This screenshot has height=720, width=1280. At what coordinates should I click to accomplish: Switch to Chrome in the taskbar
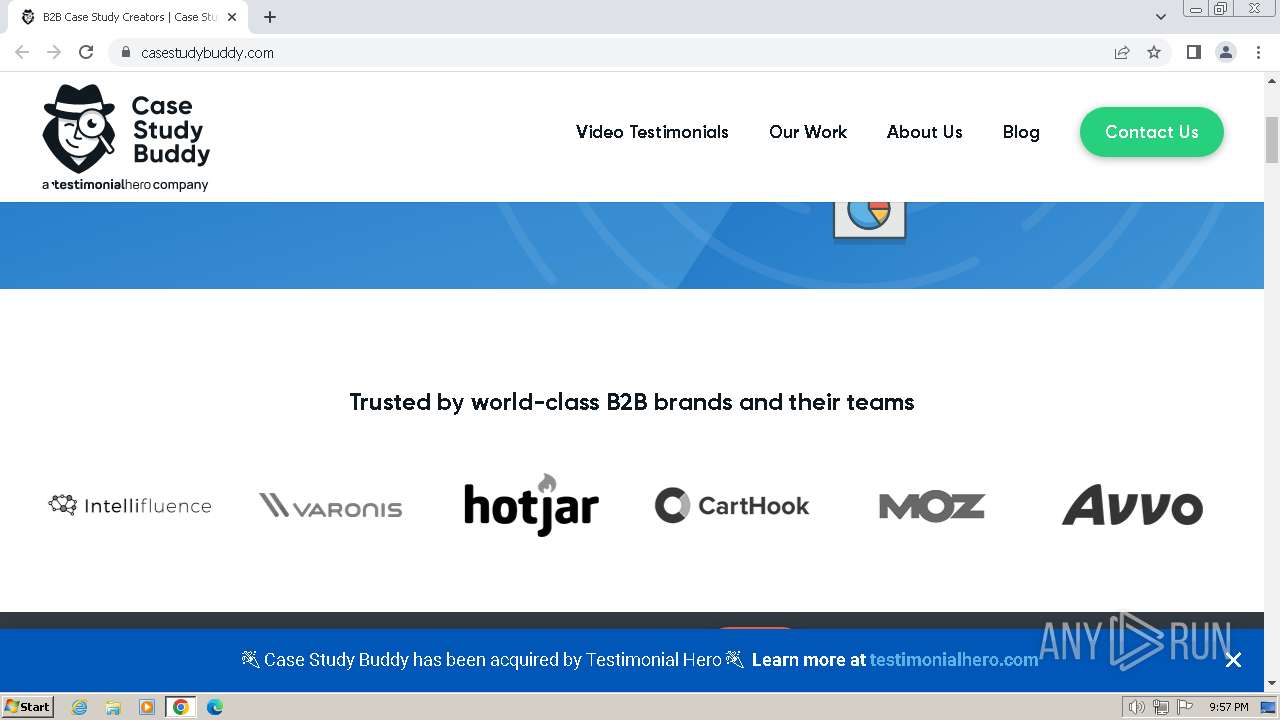[181, 707]
